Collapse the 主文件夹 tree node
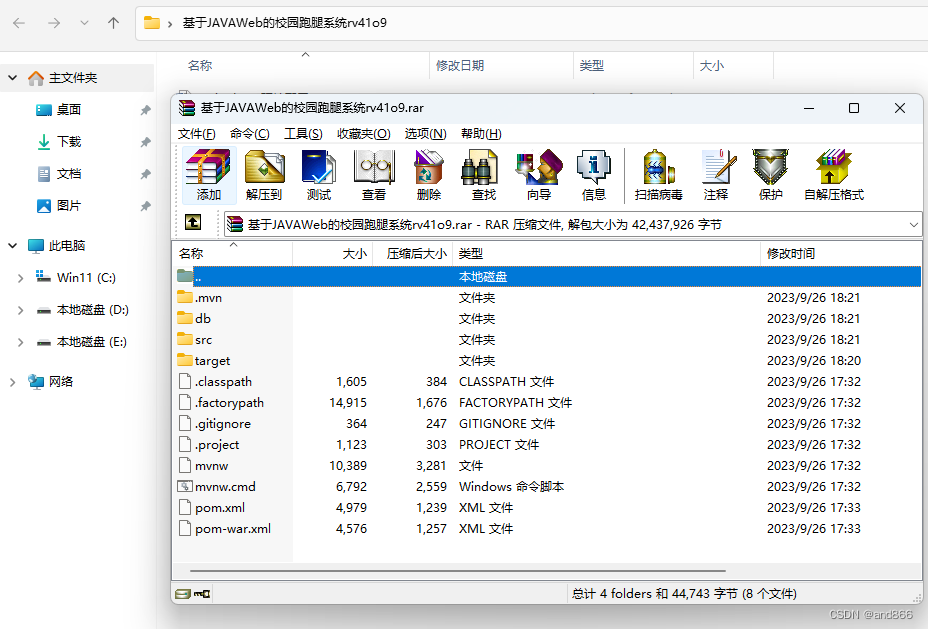 [x=12, y=78]
